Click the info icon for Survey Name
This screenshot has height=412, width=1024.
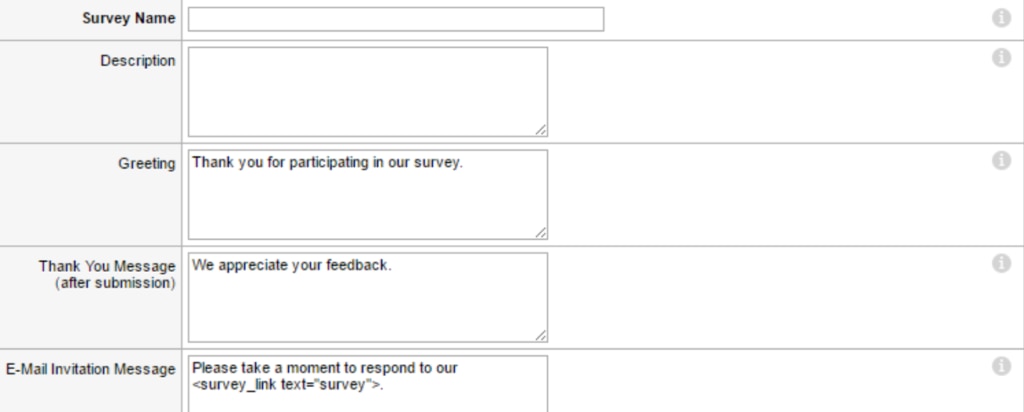click(x=1001, y=18)
